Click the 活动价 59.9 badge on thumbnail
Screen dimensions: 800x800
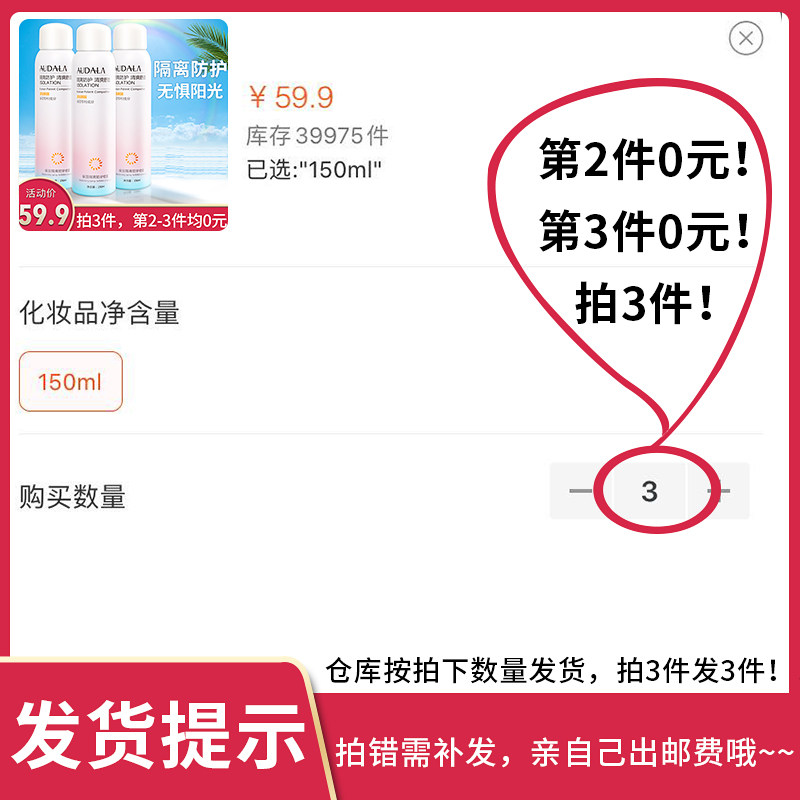click(x=45, y=209)
